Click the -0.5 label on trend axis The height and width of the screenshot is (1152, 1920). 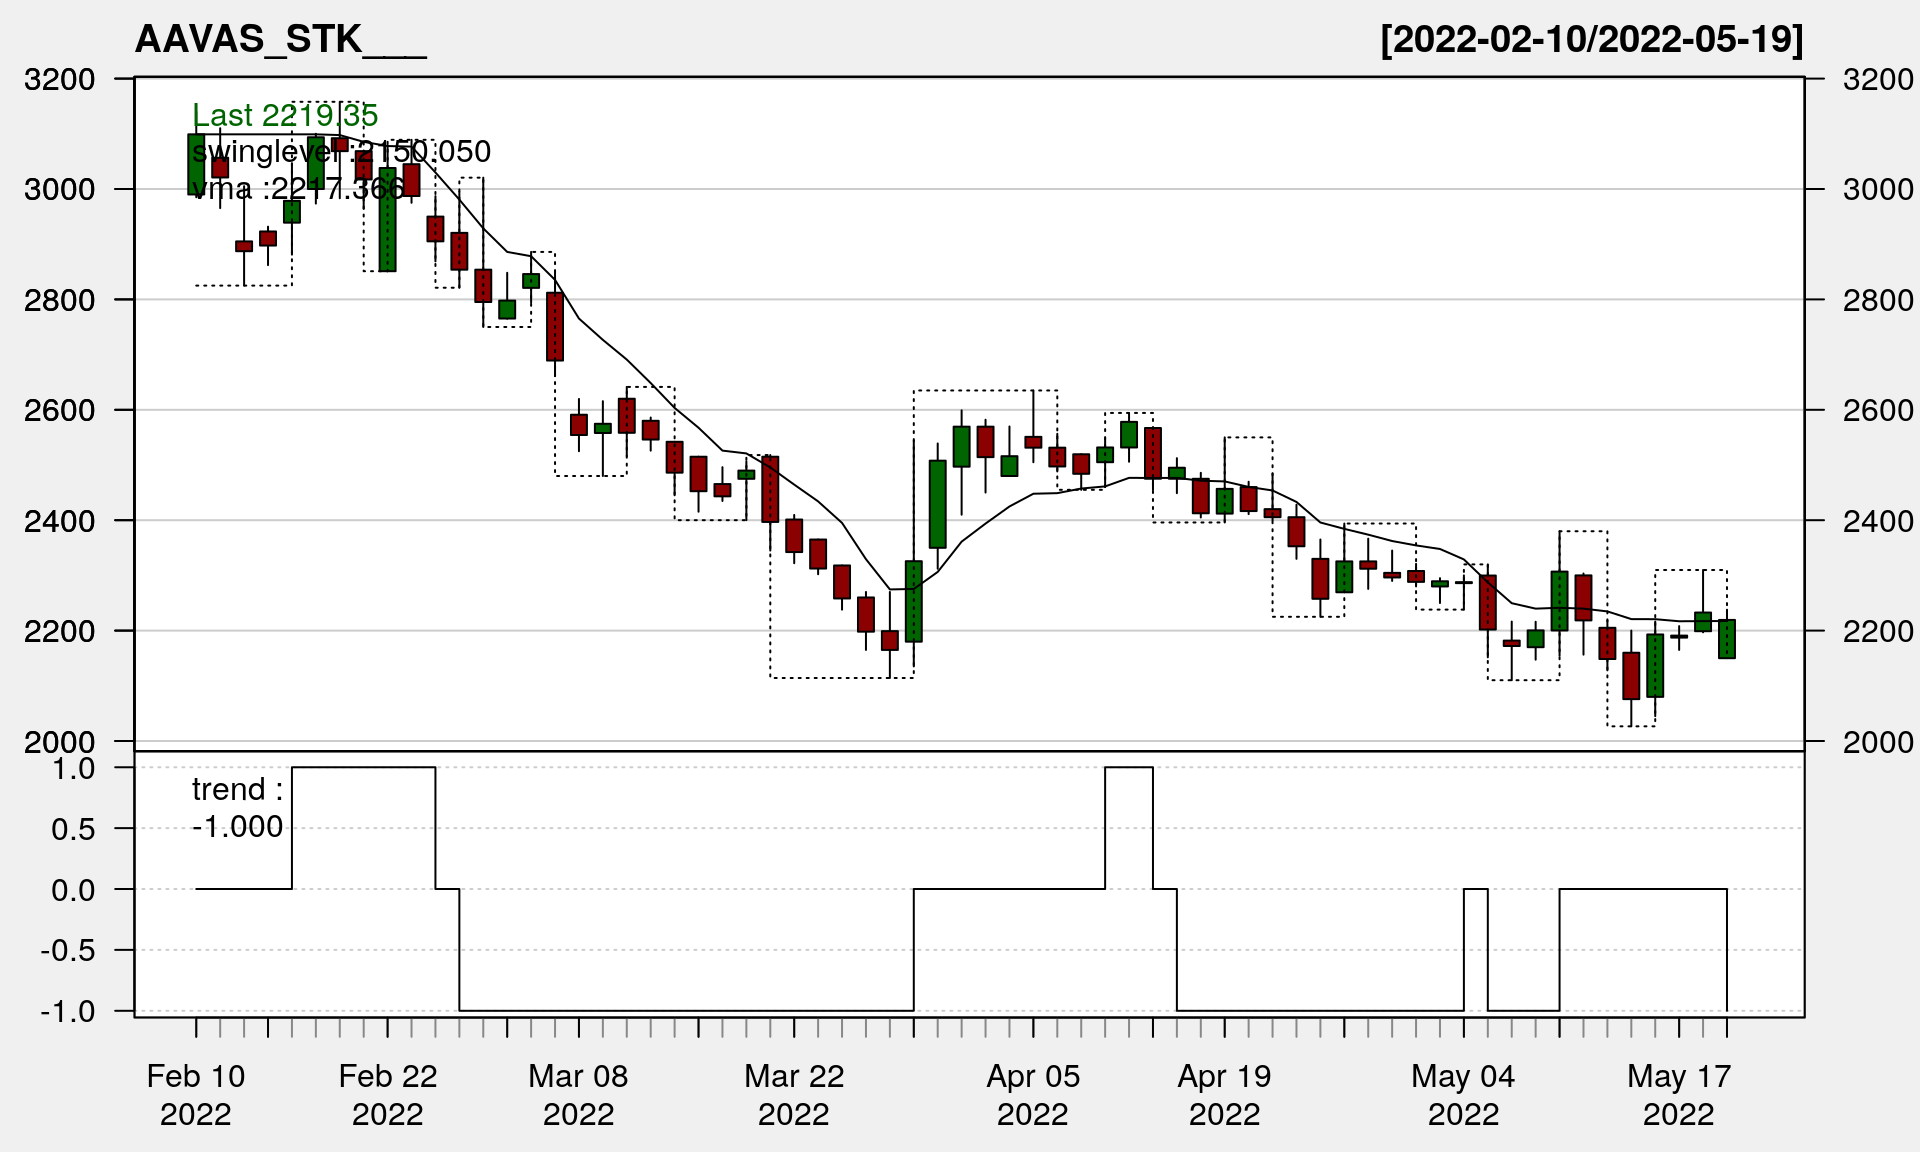68,950
